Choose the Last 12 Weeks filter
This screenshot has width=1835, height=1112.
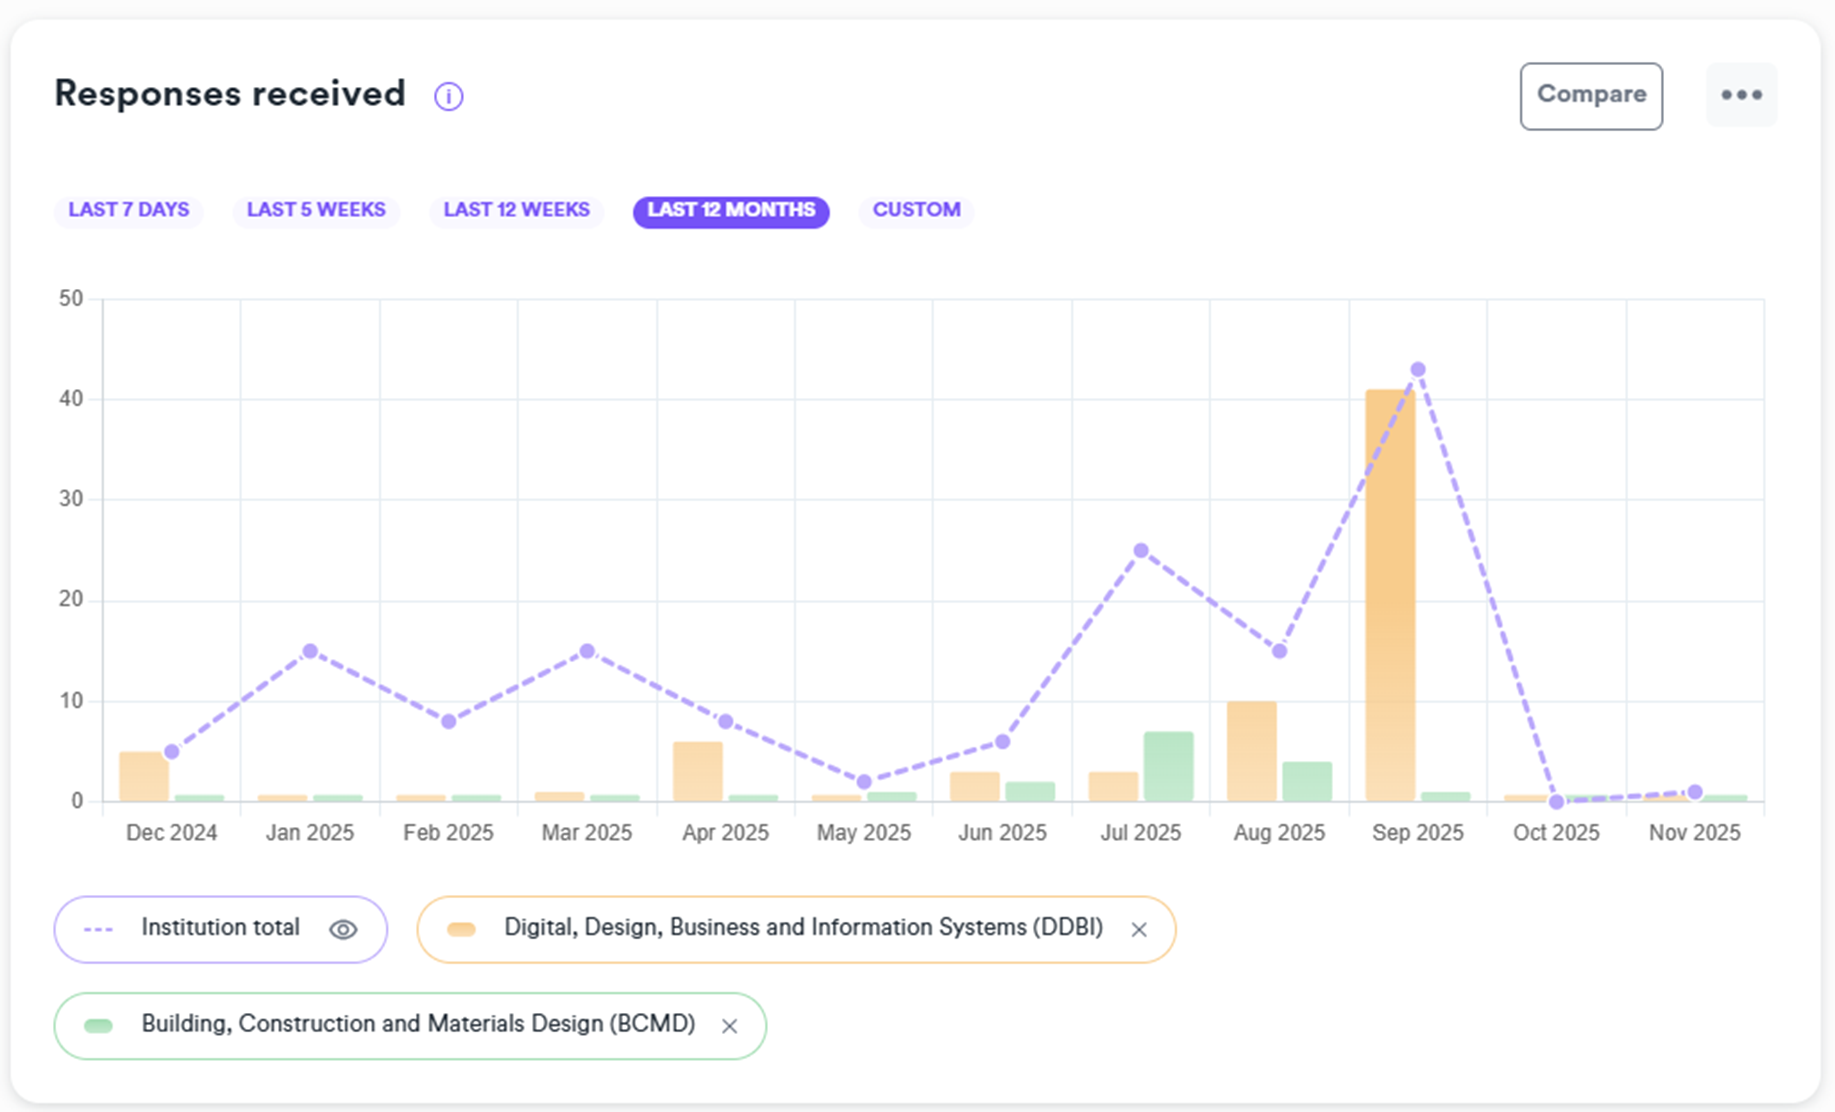tap(516, 210)
